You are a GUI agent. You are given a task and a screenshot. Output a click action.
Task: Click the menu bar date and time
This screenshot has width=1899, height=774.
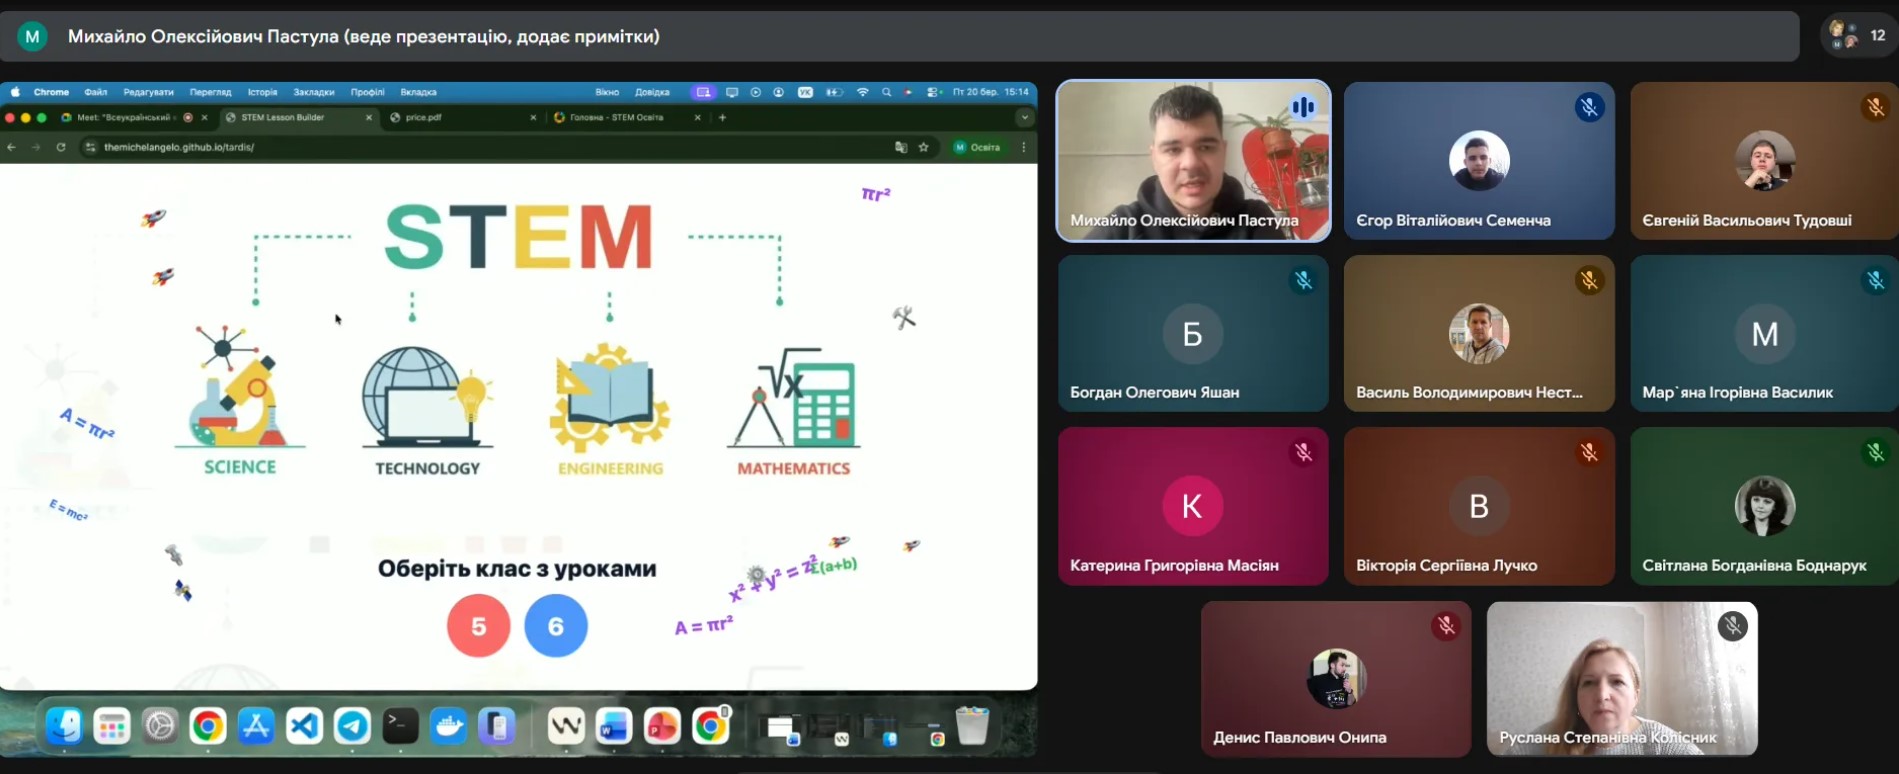tap(991, 92)
